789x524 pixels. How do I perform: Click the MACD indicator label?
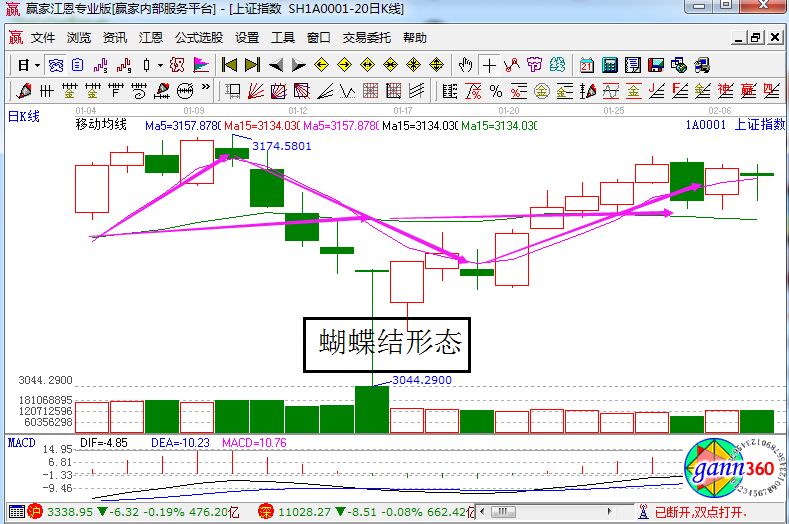[x=21, y=441]
